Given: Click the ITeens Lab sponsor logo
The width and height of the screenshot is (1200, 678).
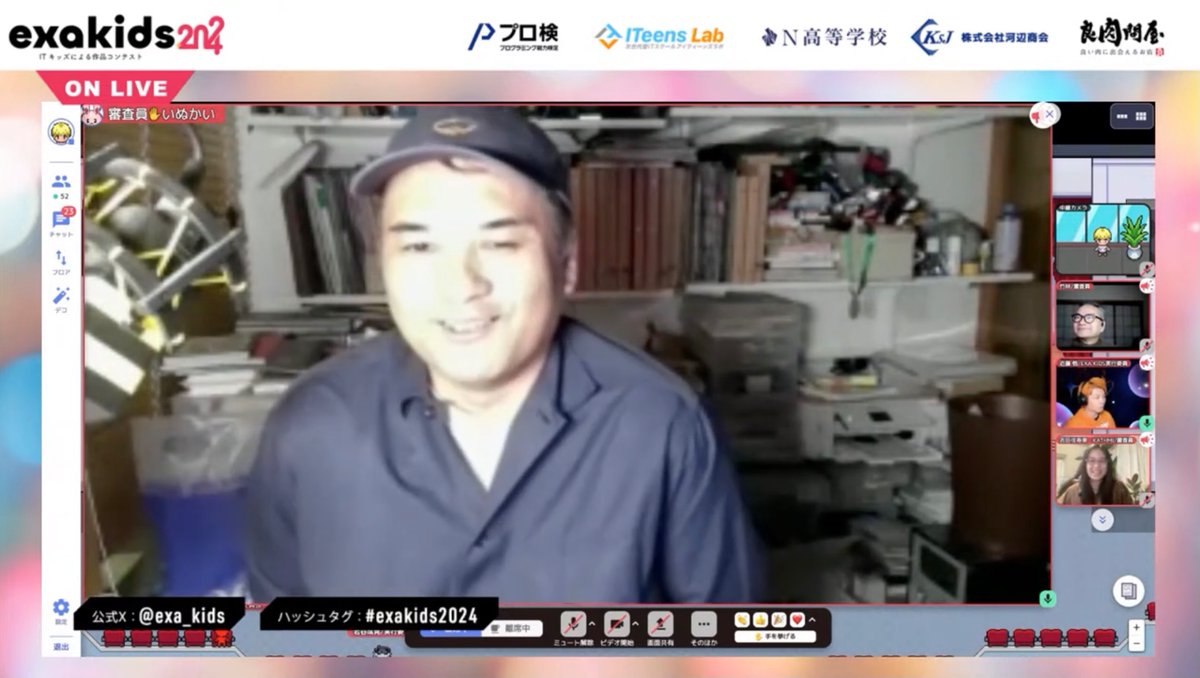Looking at the screenshot, I should click(x=660, y=37).
